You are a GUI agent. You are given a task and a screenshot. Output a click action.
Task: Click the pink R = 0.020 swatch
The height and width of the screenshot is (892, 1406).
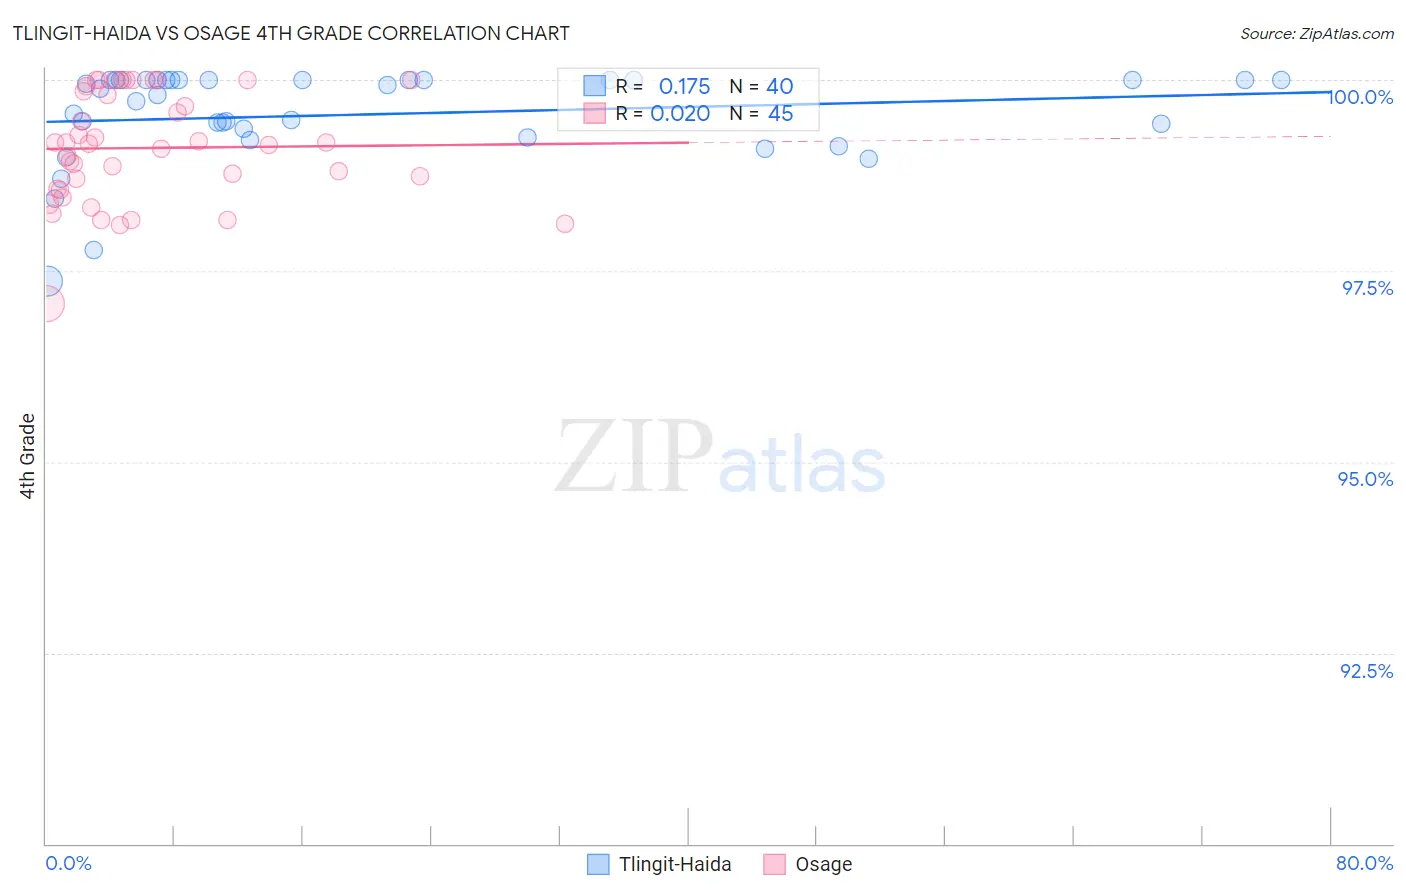click(594, 113)
